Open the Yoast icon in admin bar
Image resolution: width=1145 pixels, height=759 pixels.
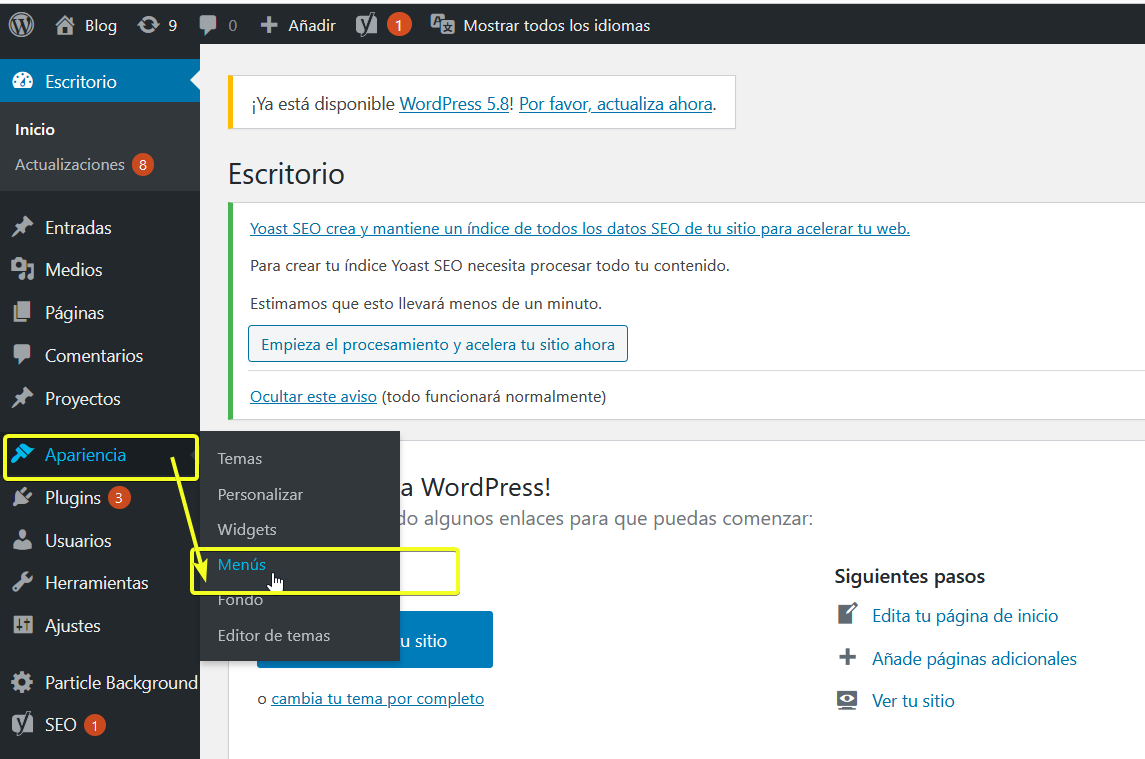367,26
